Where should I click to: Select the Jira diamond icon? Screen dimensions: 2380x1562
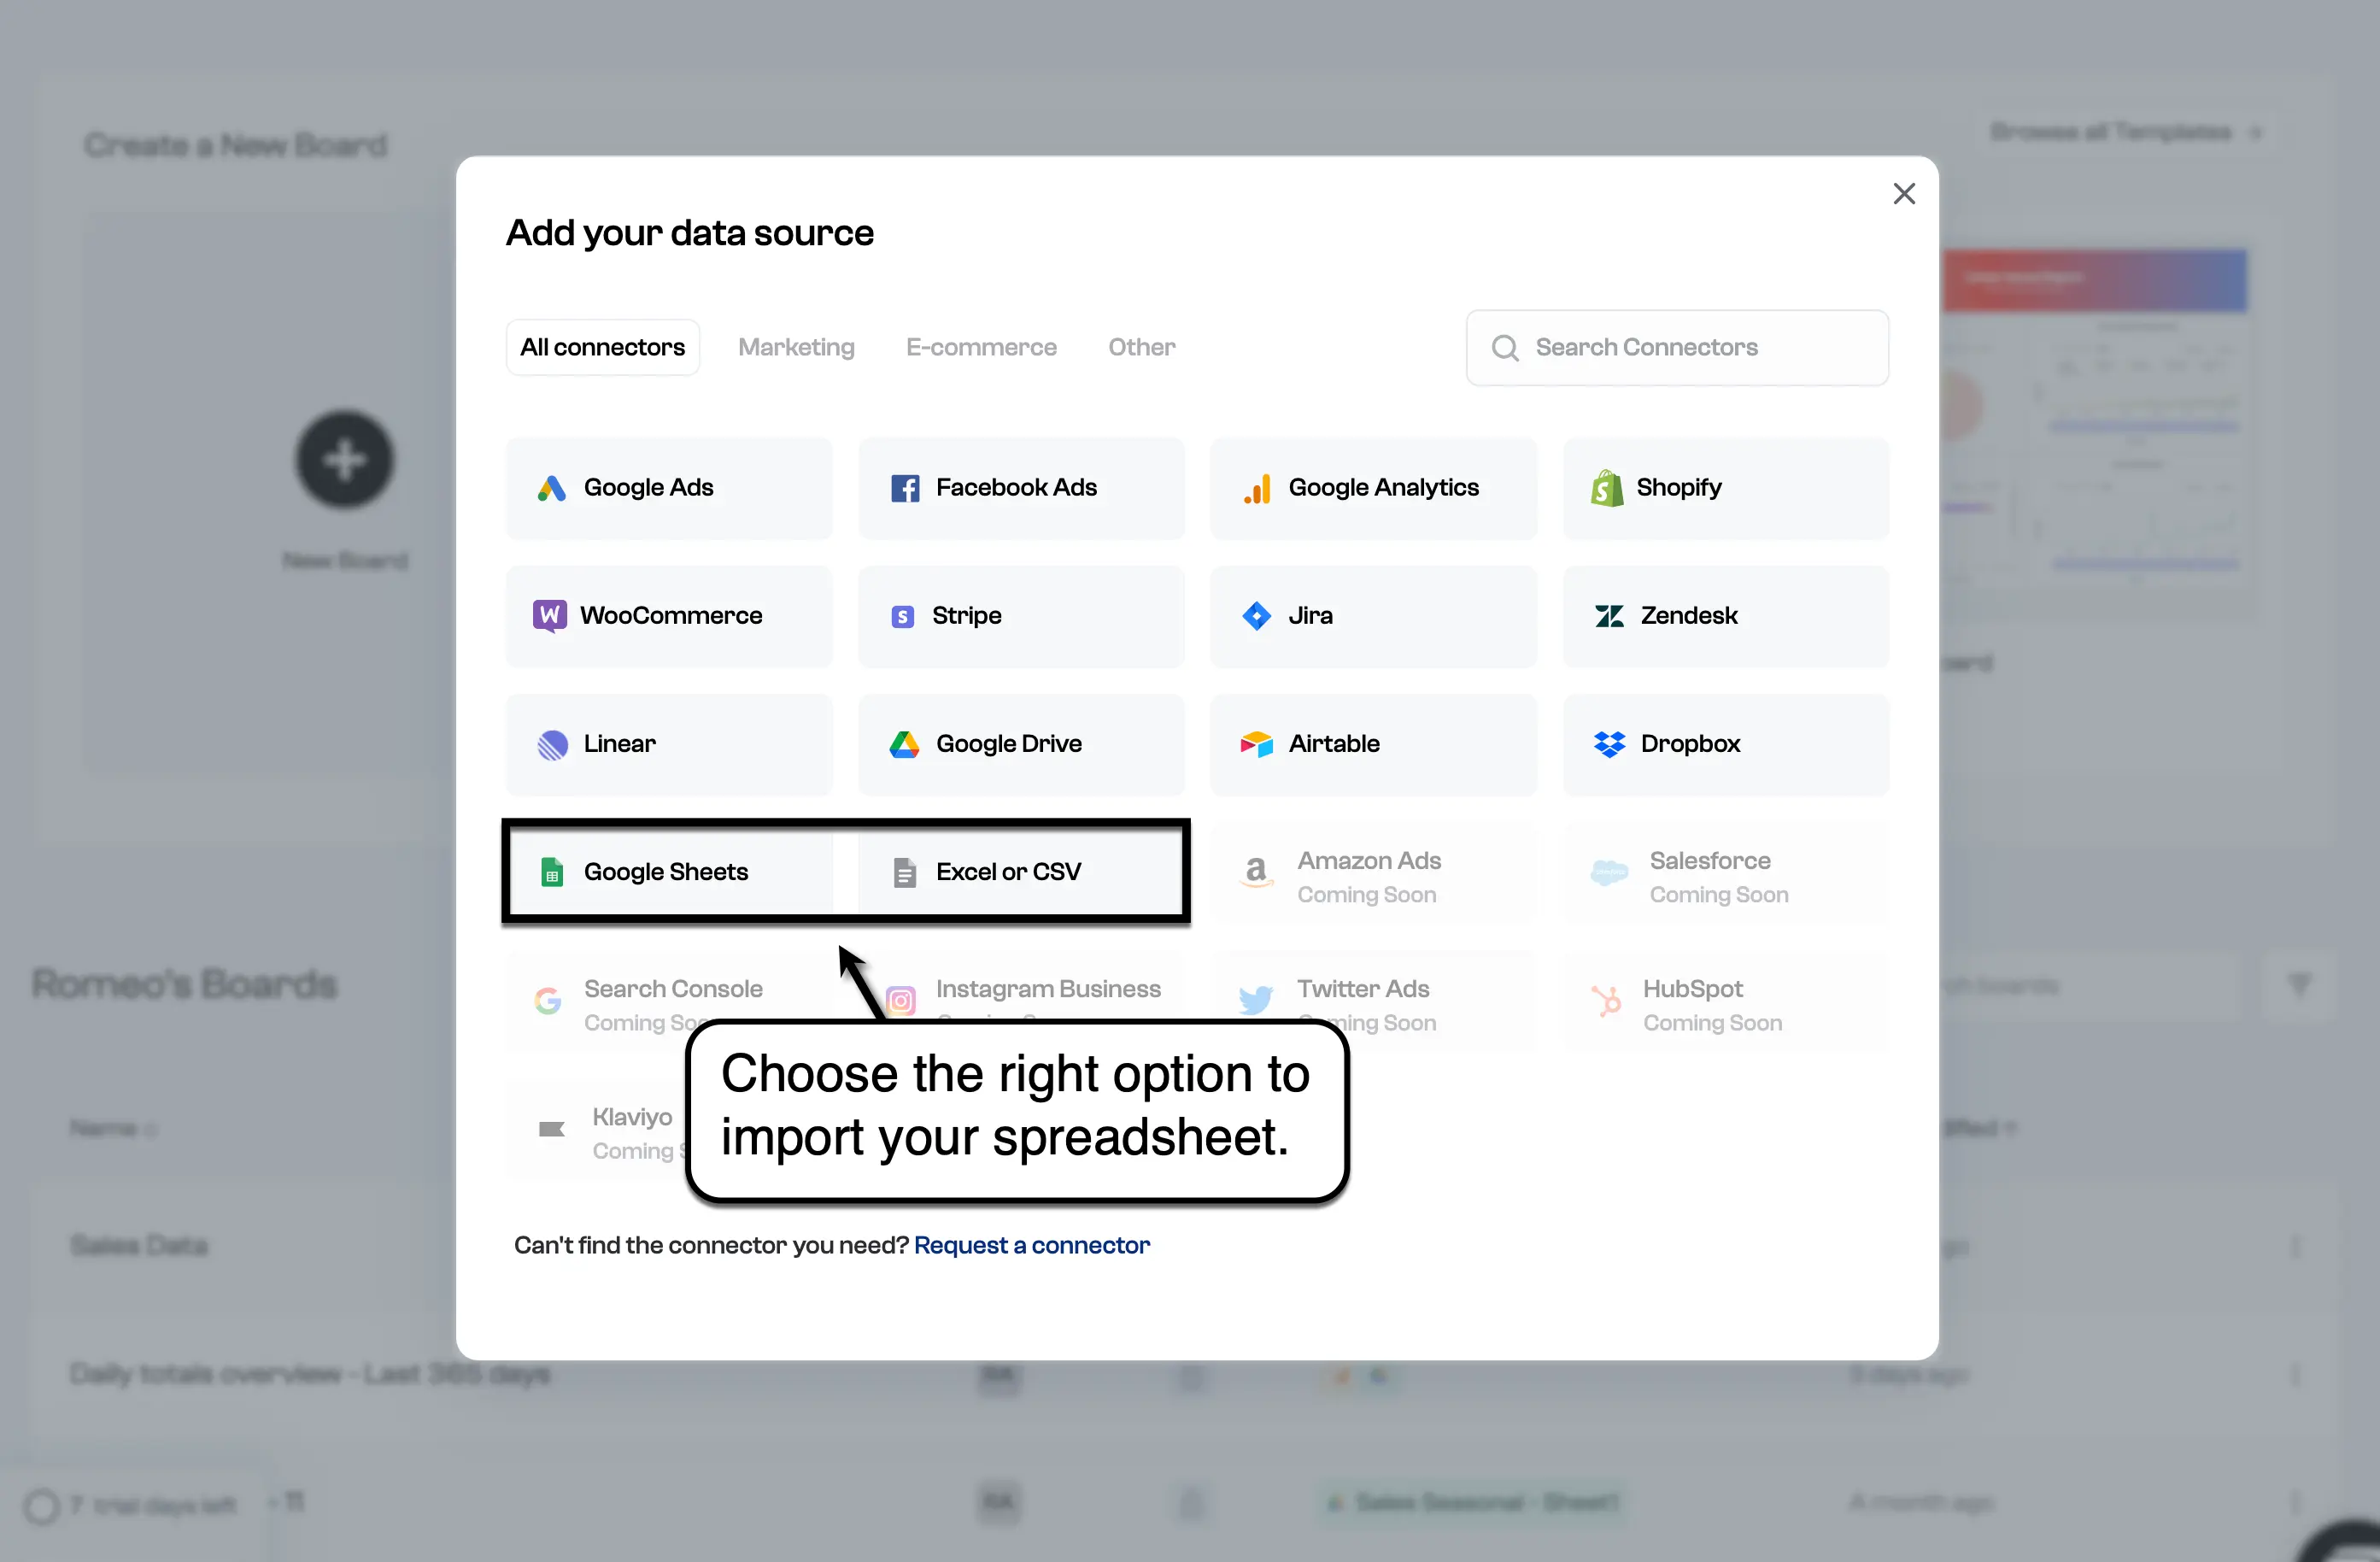[x=1256, y=616]
